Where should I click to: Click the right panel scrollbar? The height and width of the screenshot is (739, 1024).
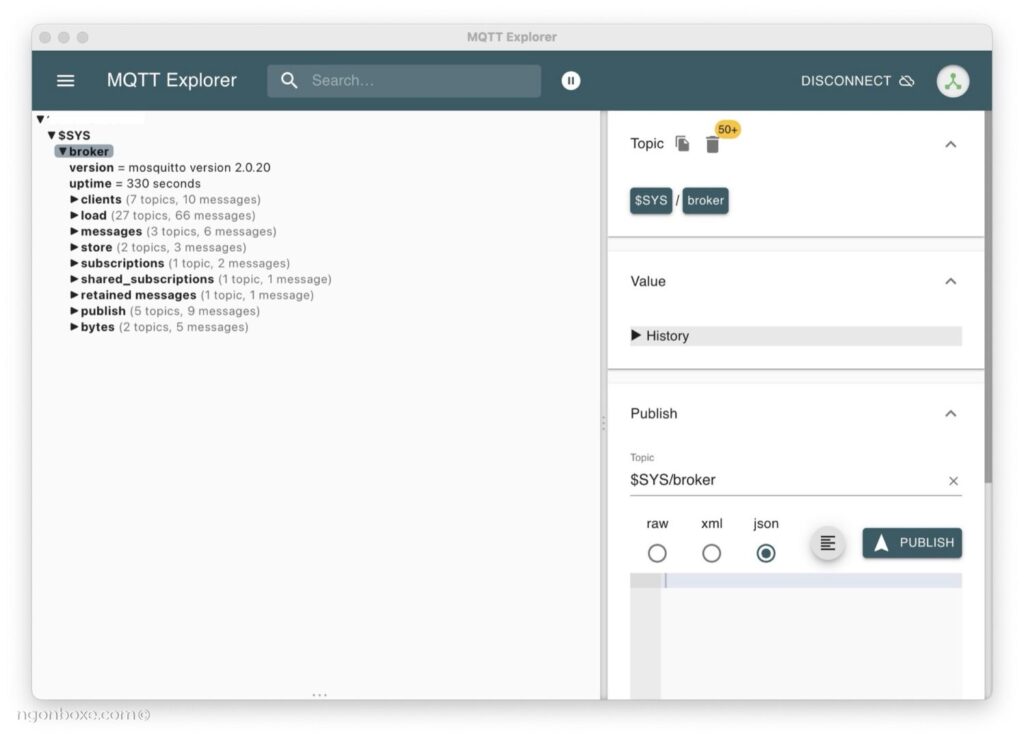988,297
